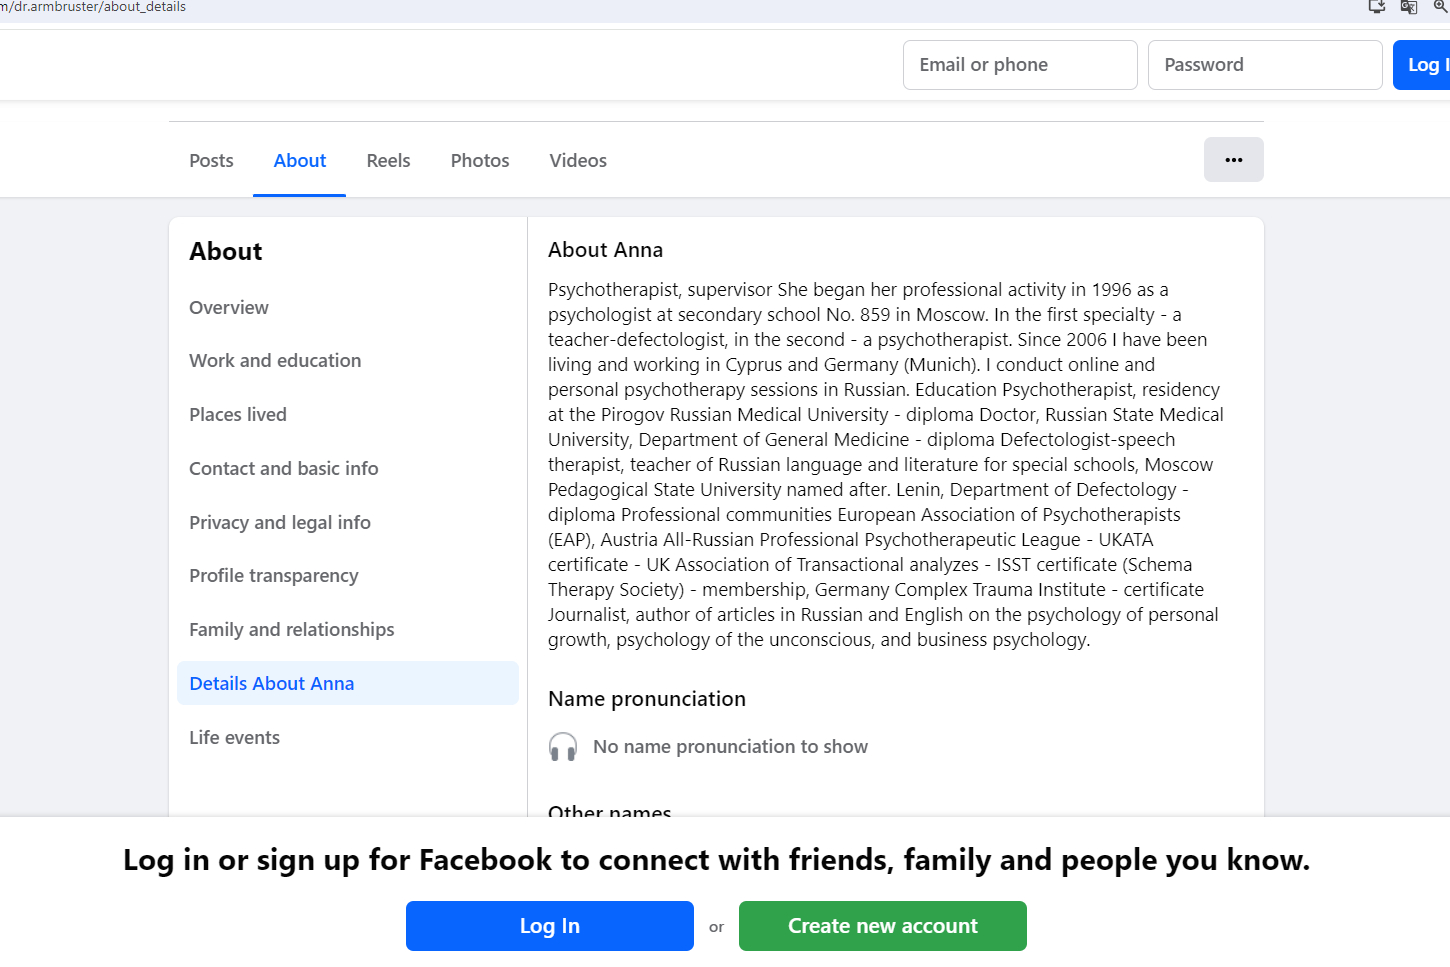Screen dimensions: 1450x967
Task: Open the three-dots more options menu
Action: point(1233,160)
